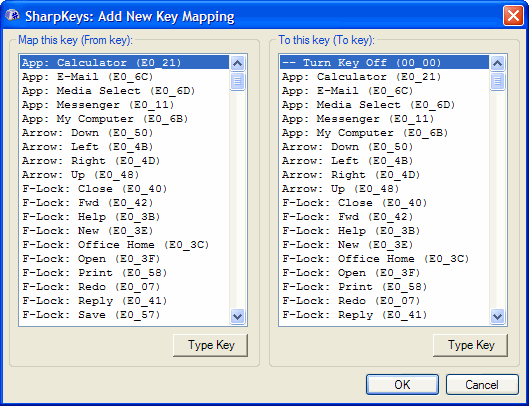This screenshot has height=406, width=529.
Task: Select F-Lock: Fwd in From key list
Action: pyautogui.click(x=124, y=203)
